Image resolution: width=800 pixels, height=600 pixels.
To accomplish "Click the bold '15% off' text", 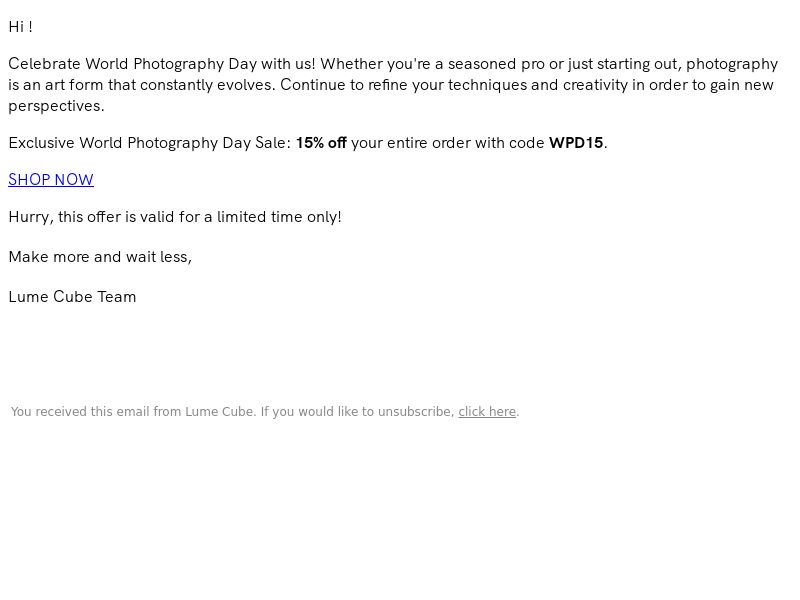I will (321, 143).
